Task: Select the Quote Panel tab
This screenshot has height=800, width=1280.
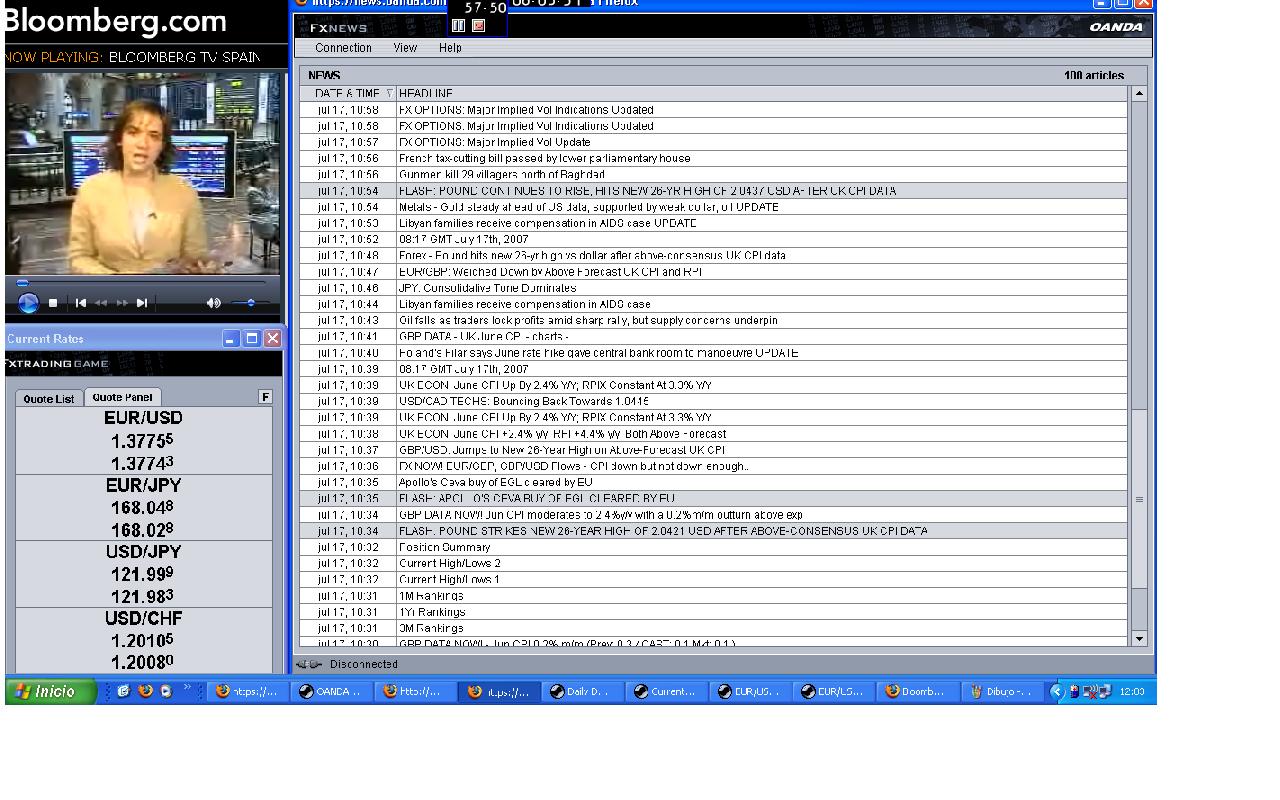Action: 123,397
